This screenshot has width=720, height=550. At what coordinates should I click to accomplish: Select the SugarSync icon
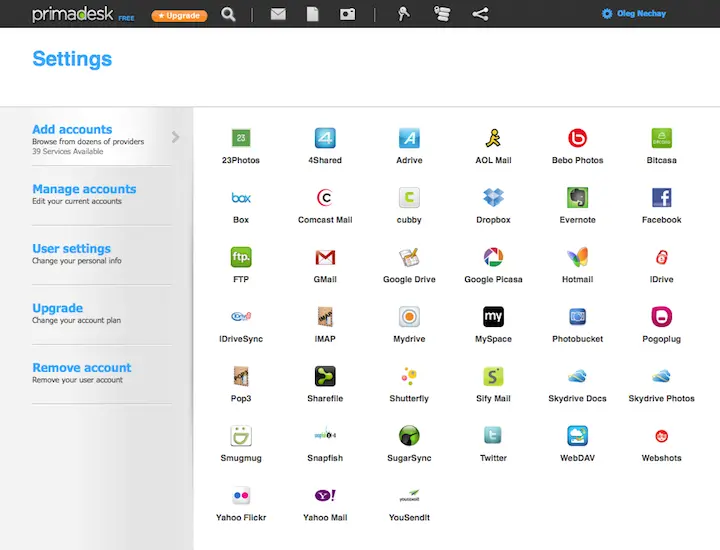click(409, 436)
